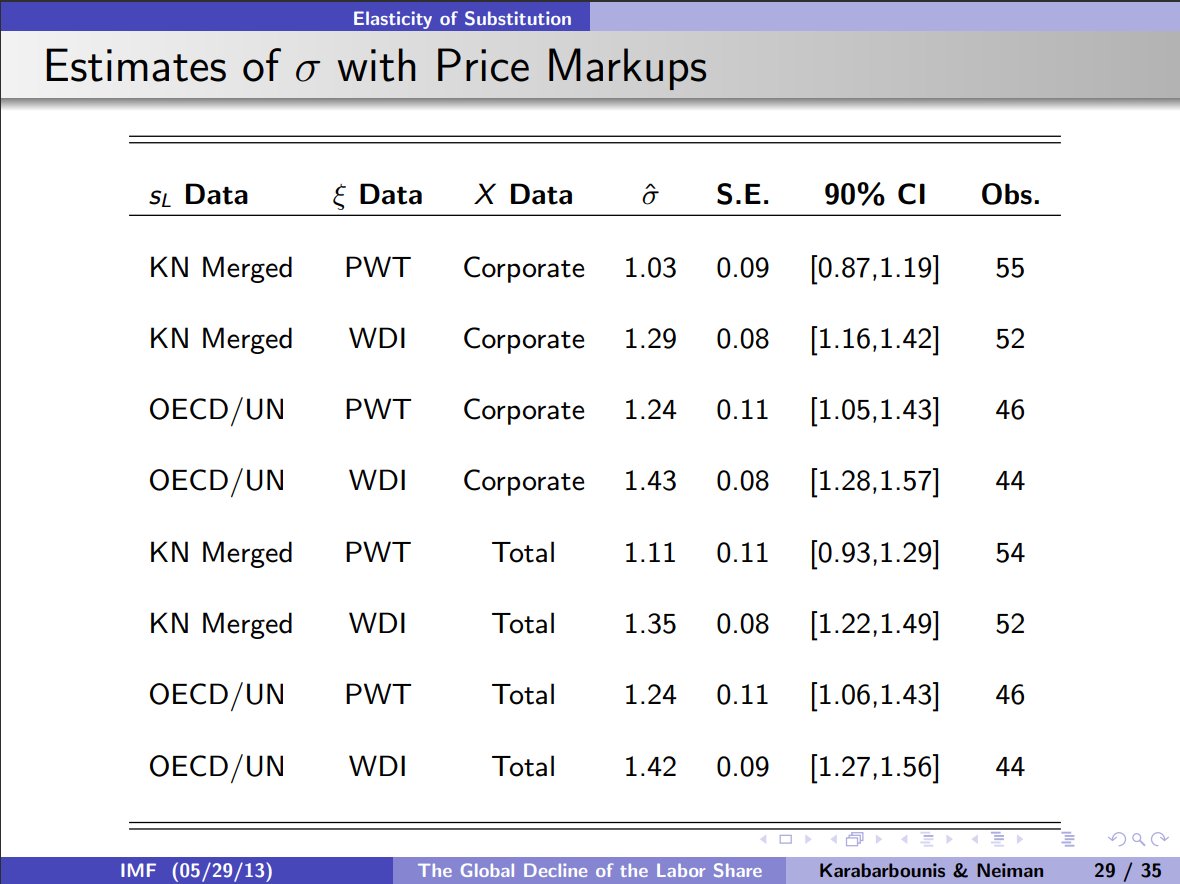Click the estimate value 1.03

pyautogui.click(x=650, y=268)
